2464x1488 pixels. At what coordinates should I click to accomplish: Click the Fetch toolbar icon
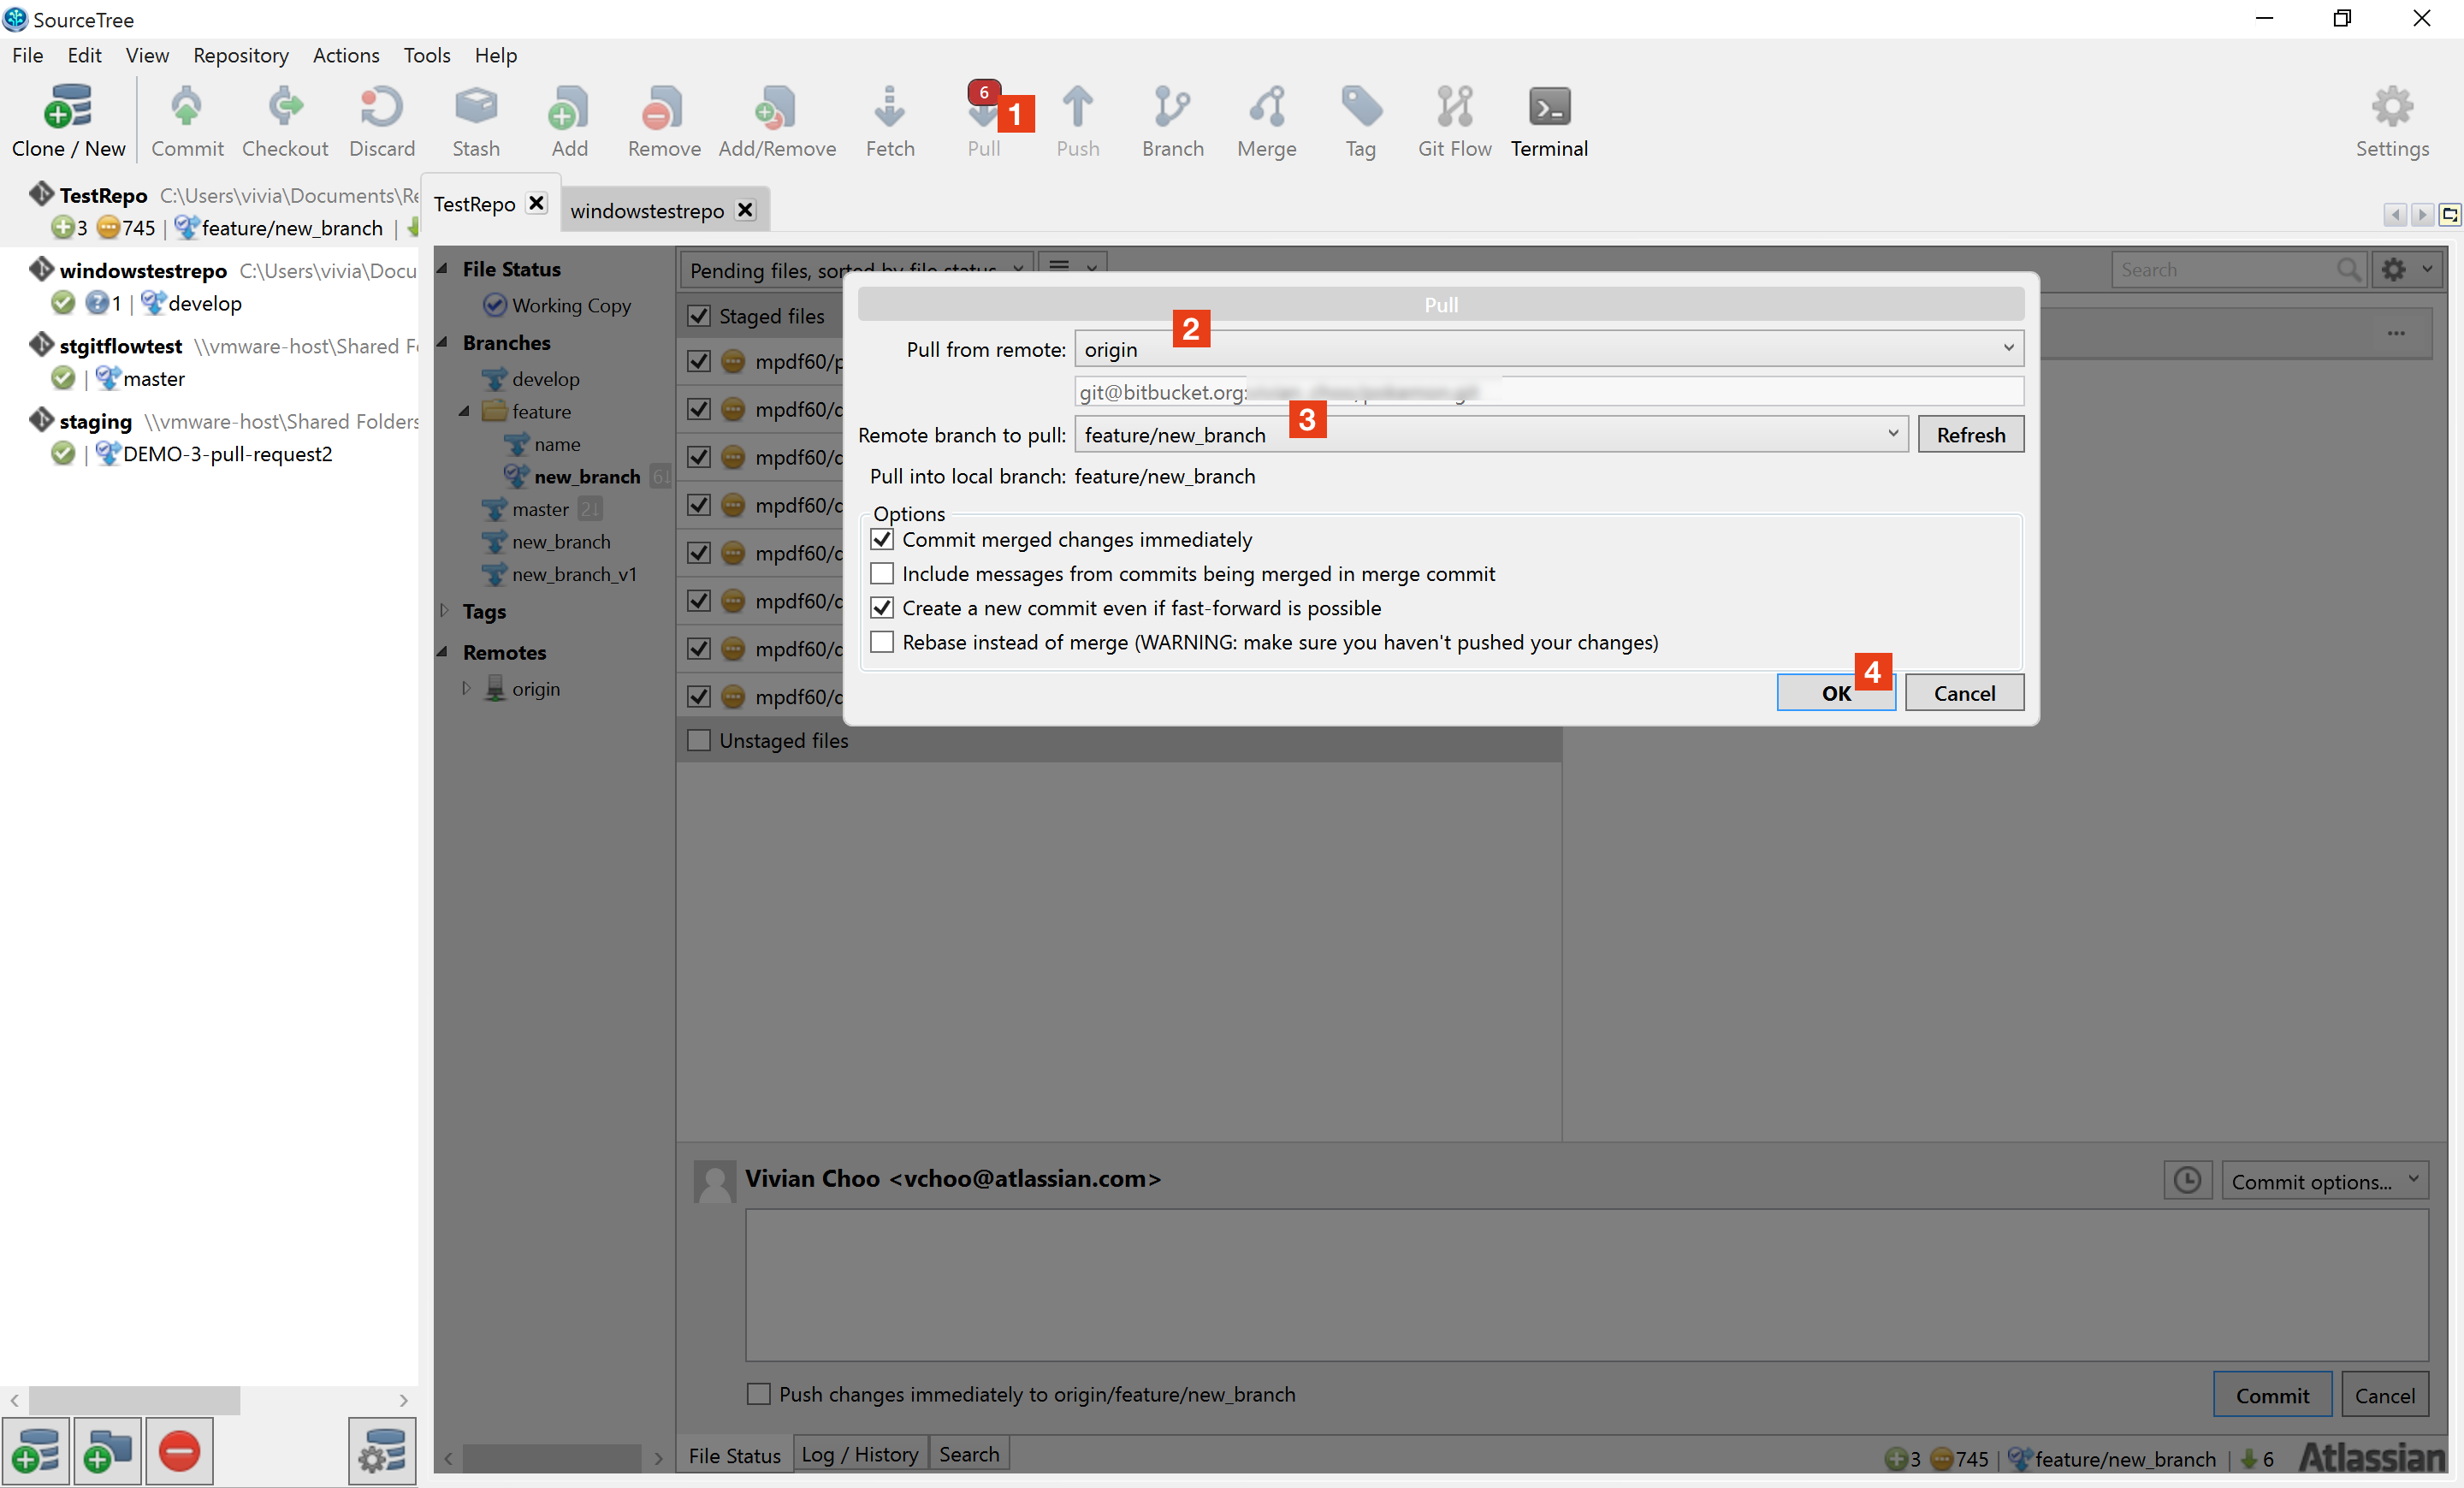889,107
